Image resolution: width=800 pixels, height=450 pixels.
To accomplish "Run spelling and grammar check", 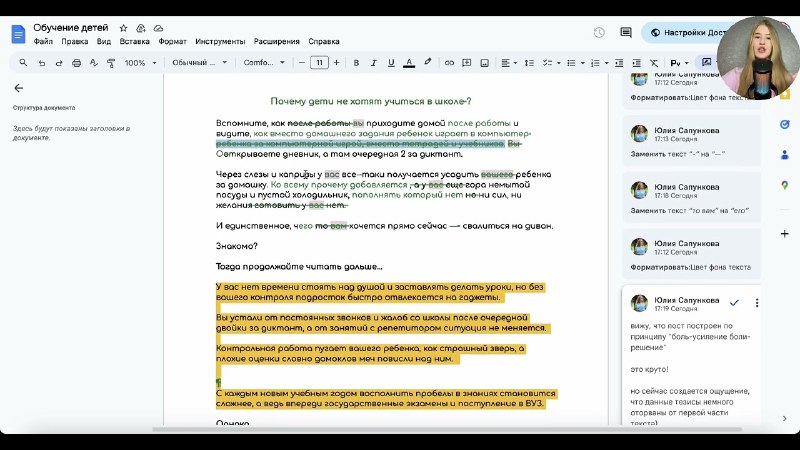I will (x=93, y=63).
